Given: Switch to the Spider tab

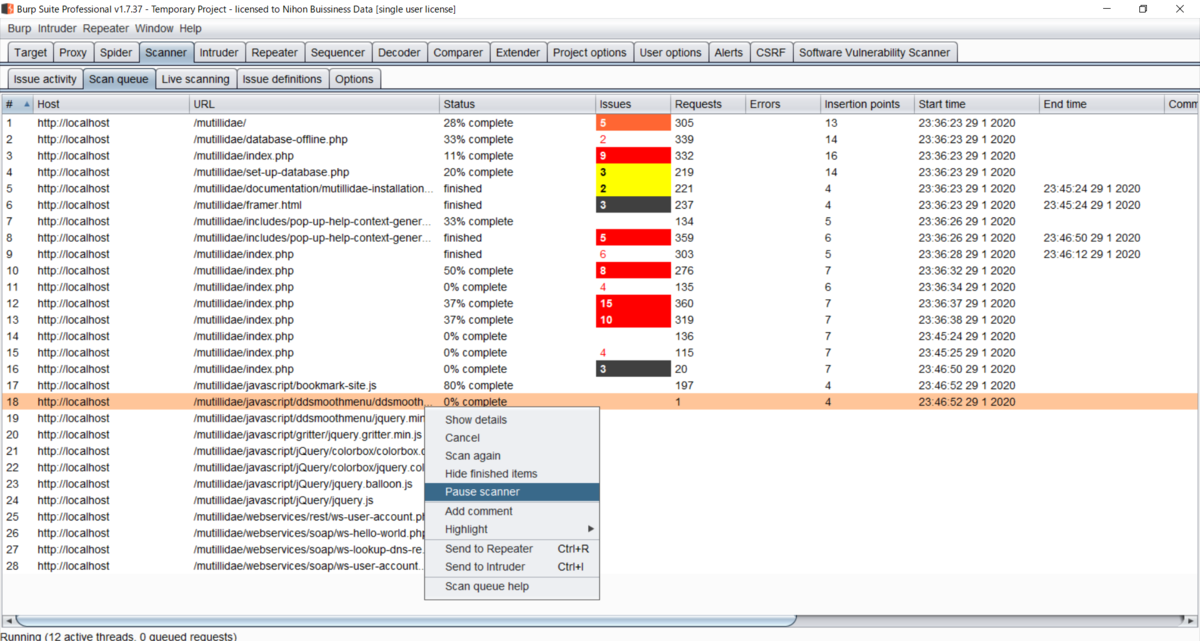Looking at the screenshot, I should click(116, 52).
